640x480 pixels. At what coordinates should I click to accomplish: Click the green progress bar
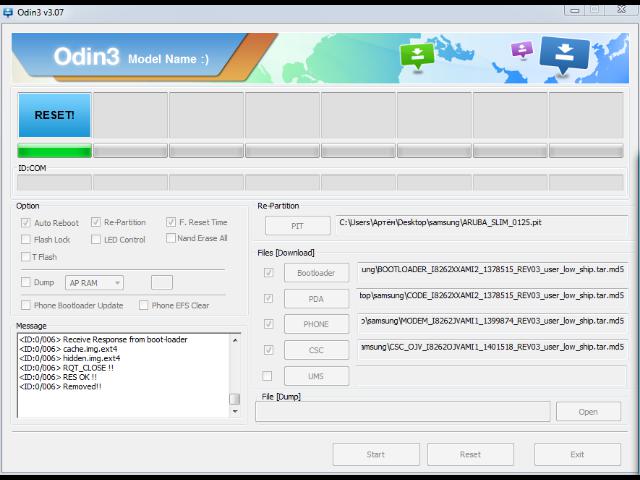pyautogui.click(x=54, y=151)
